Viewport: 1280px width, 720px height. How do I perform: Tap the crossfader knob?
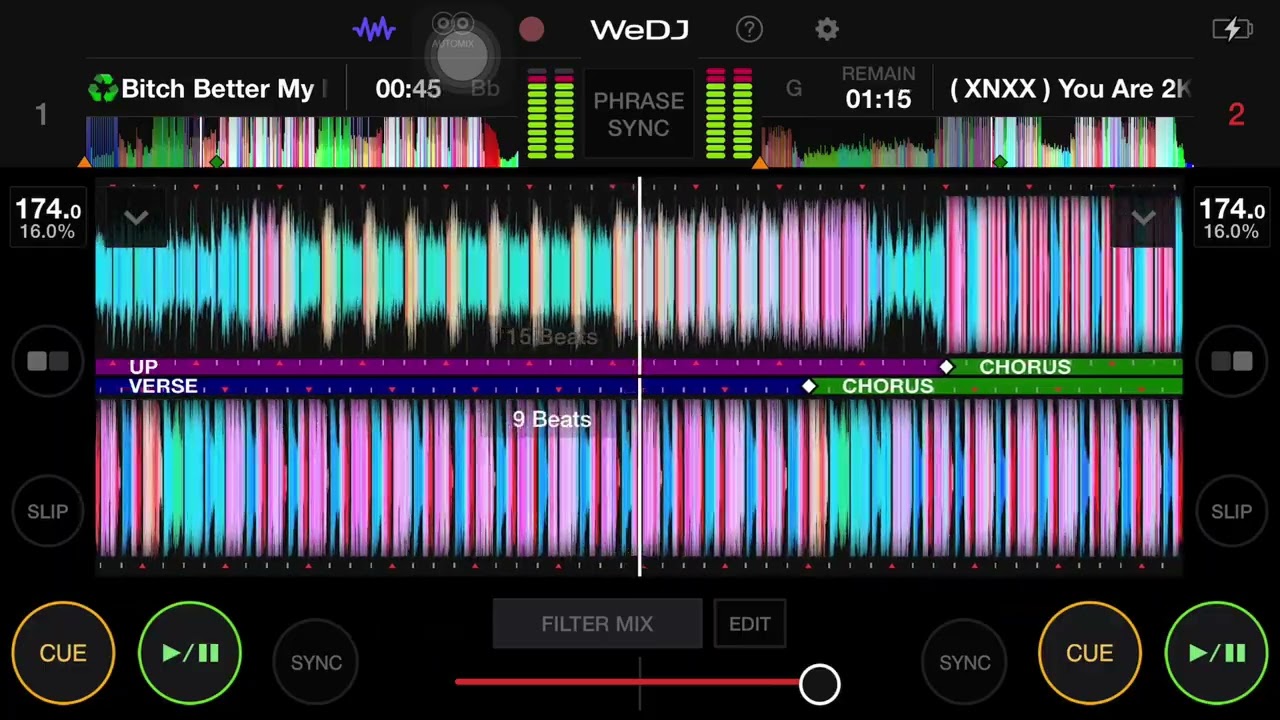820,684
